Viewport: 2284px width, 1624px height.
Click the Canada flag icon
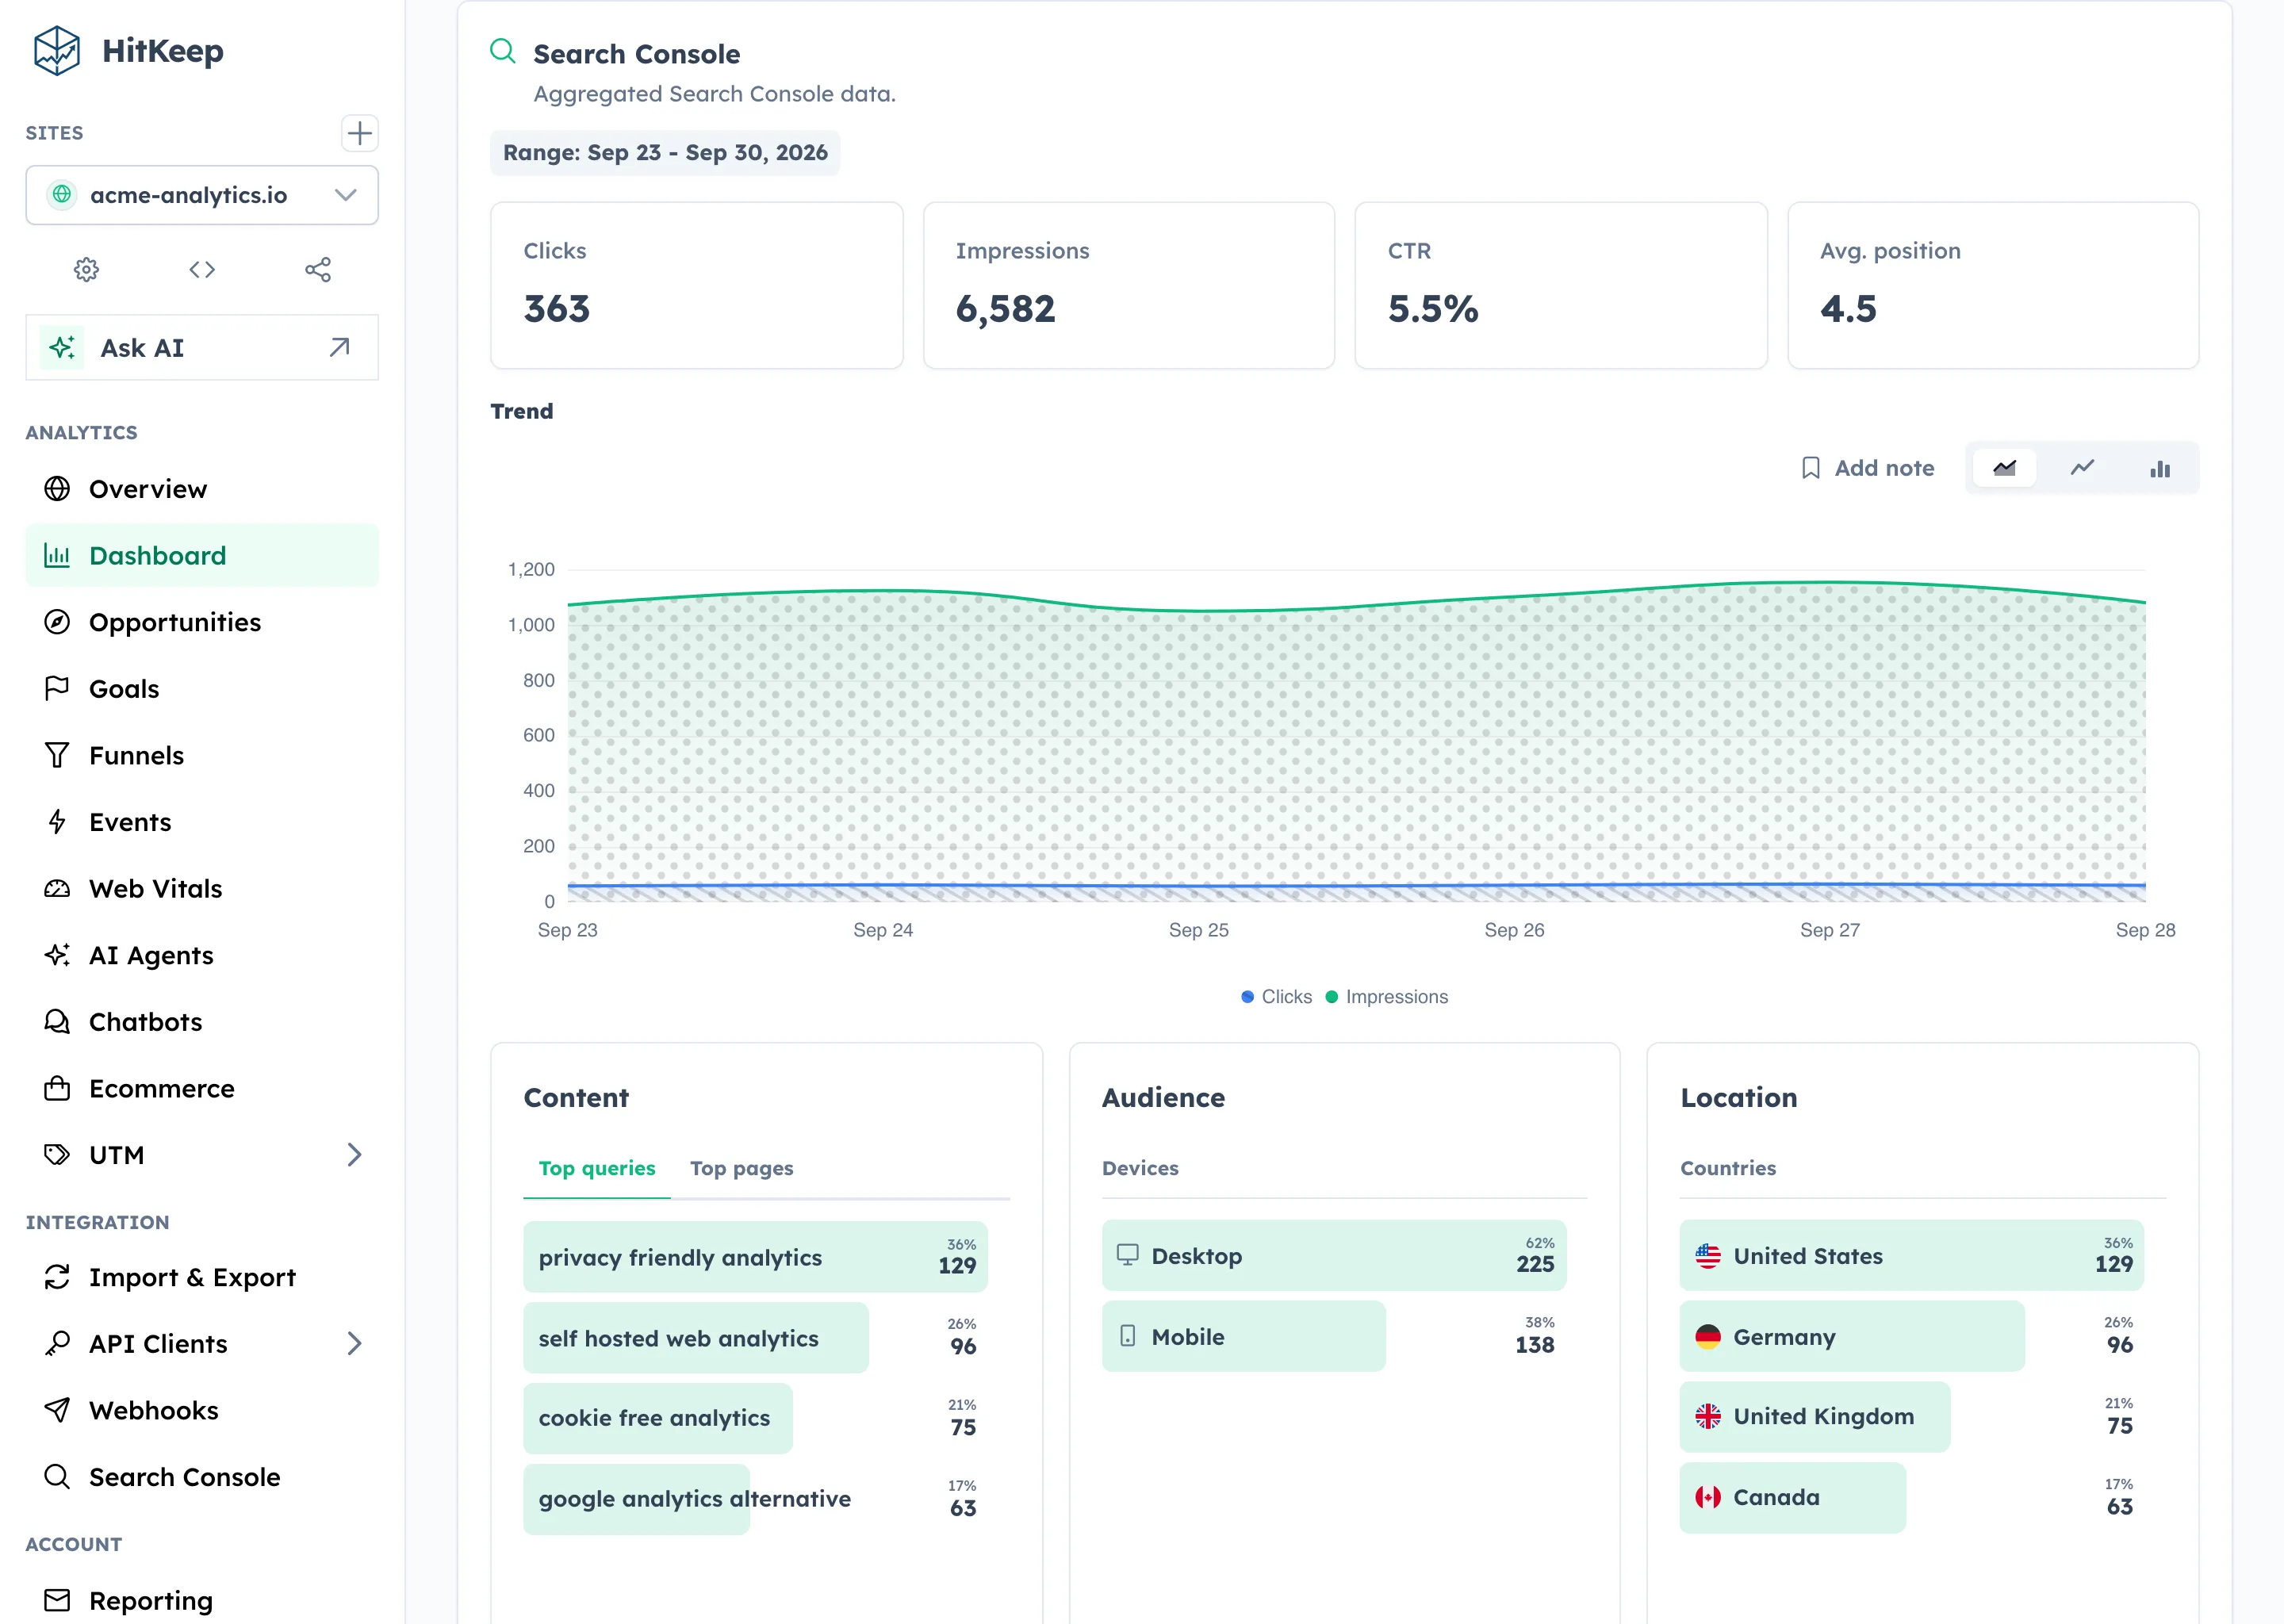1708,1497
